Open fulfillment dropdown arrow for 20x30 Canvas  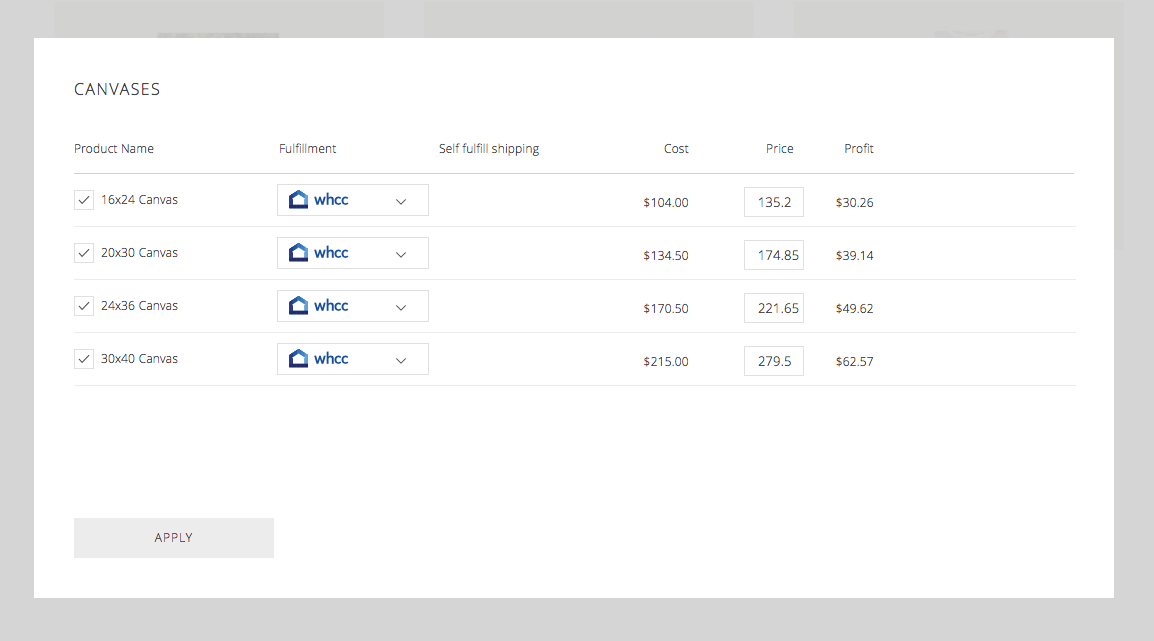coord(401,254)
